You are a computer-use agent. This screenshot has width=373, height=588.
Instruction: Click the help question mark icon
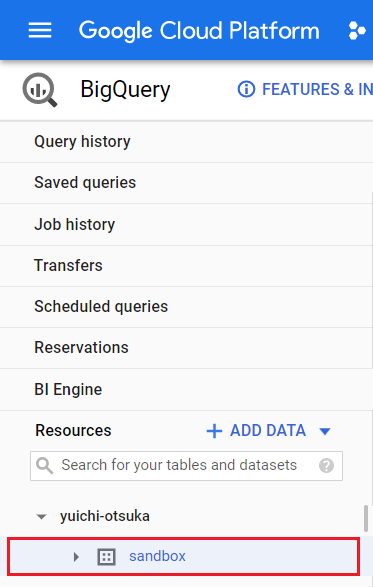(326, 466)
